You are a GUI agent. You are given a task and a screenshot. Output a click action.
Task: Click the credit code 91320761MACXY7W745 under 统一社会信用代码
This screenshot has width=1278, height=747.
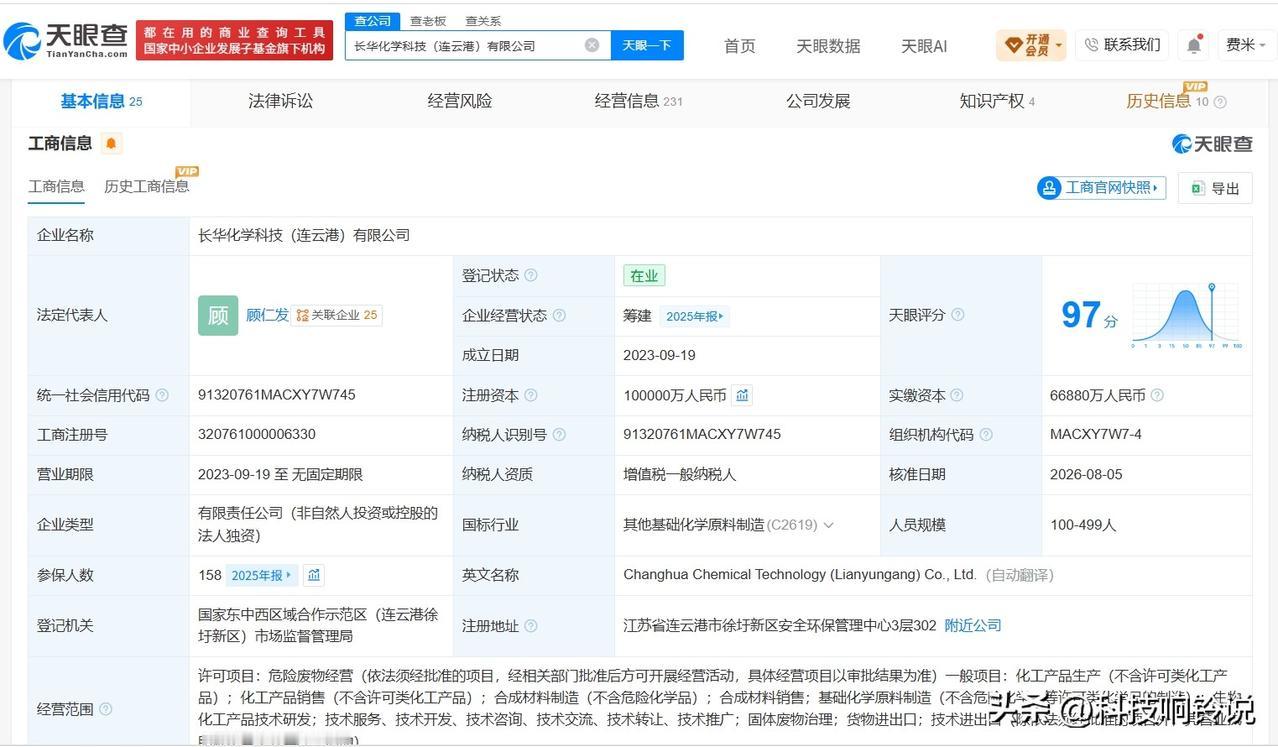(277, 395)
